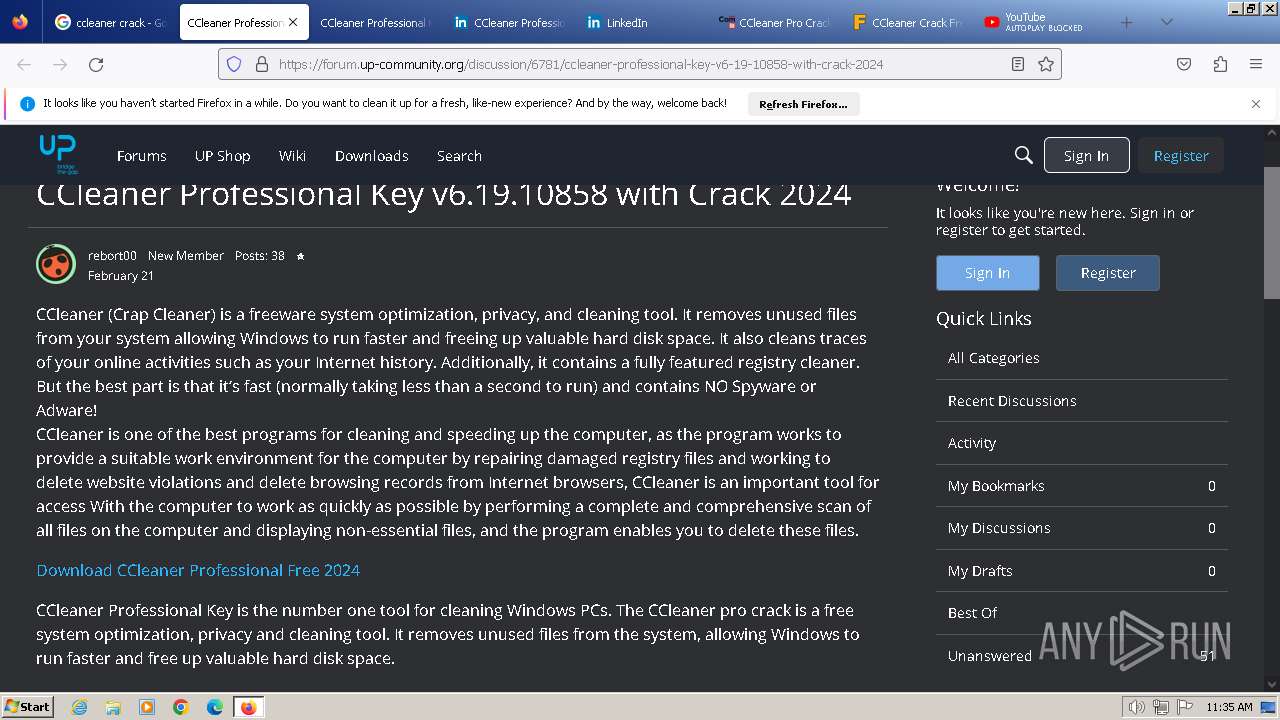Open Recent Discussions quick link

coord(1082,400)
